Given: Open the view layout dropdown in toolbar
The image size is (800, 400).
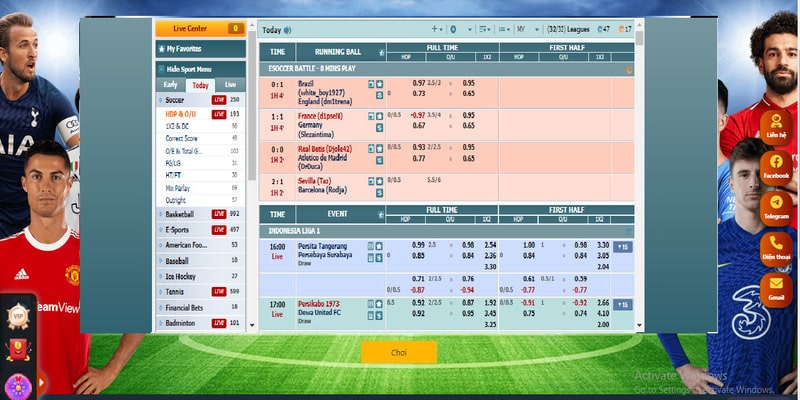Looking at the screenshot, I should [x=504, y=30].
